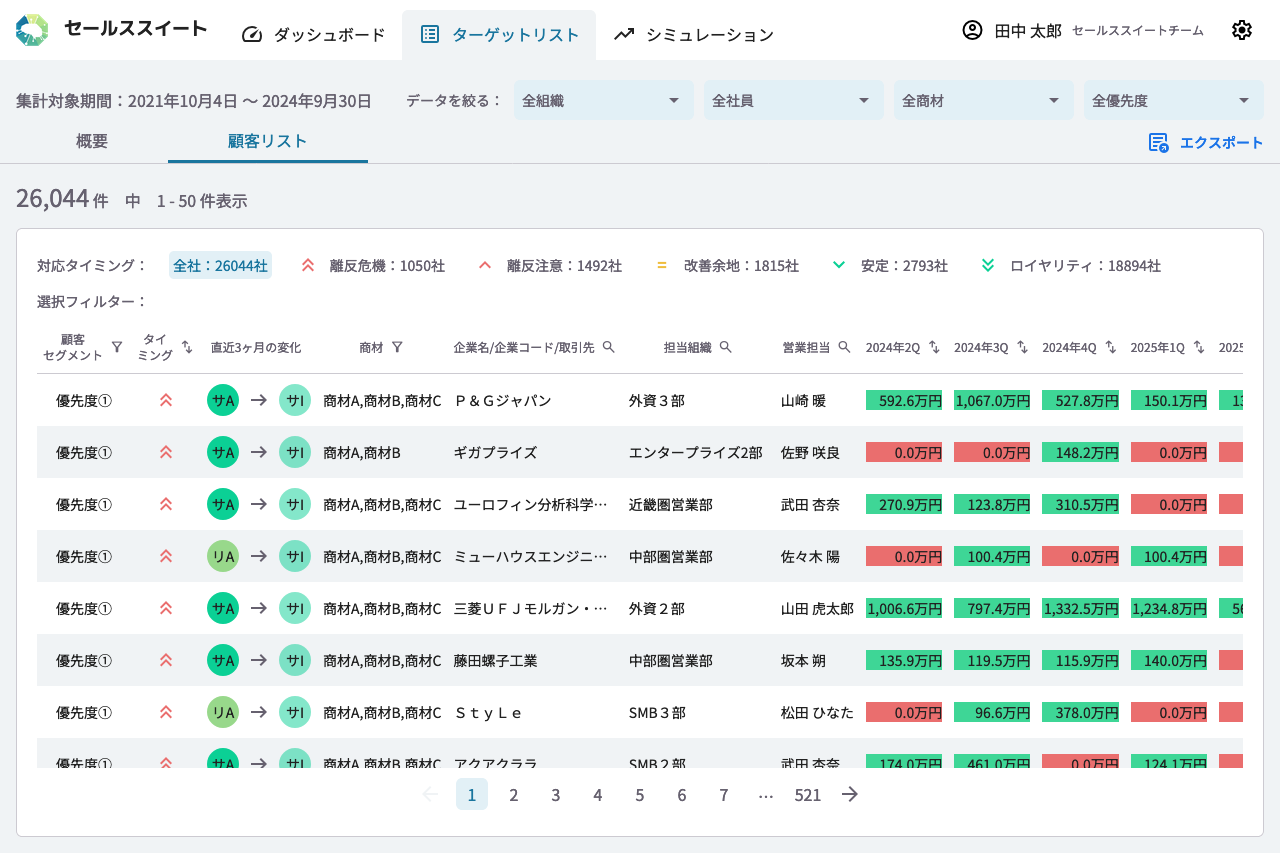Open settings via the gear icon
This screenshot has width=1280, height=853.
(x=1242, y=30)
